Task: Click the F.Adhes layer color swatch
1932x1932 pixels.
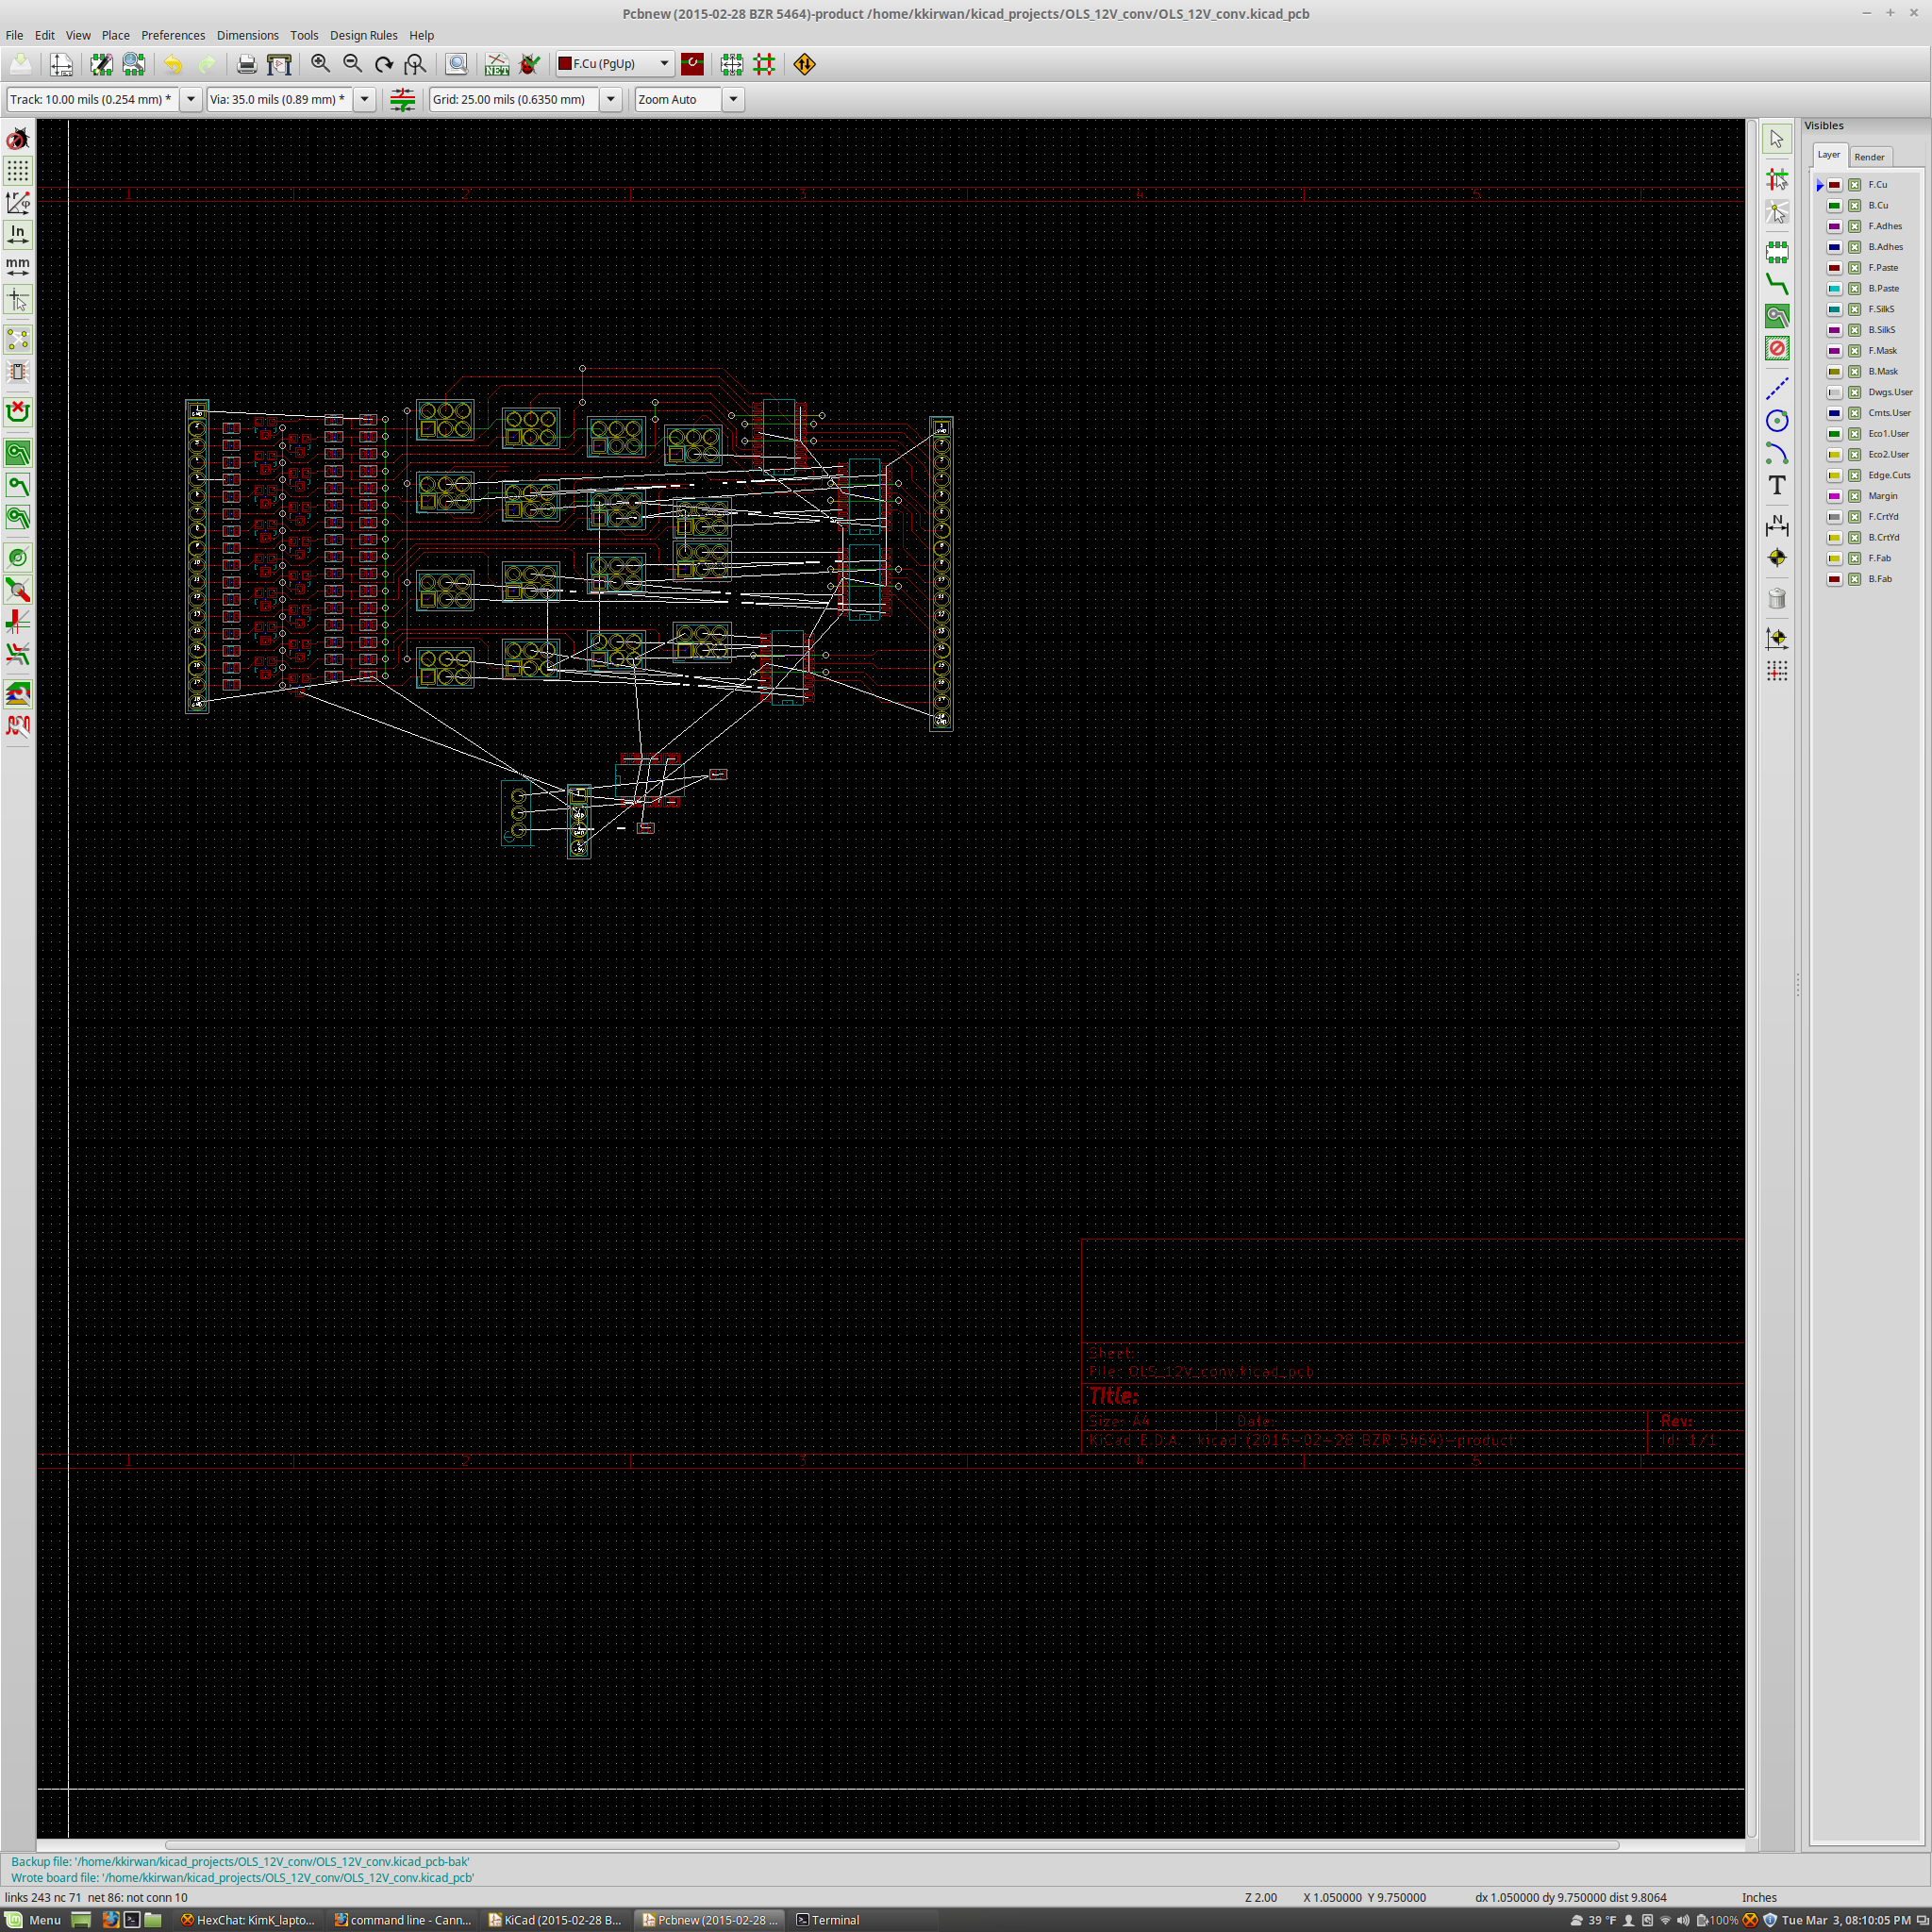Action: pos(1834,227)
